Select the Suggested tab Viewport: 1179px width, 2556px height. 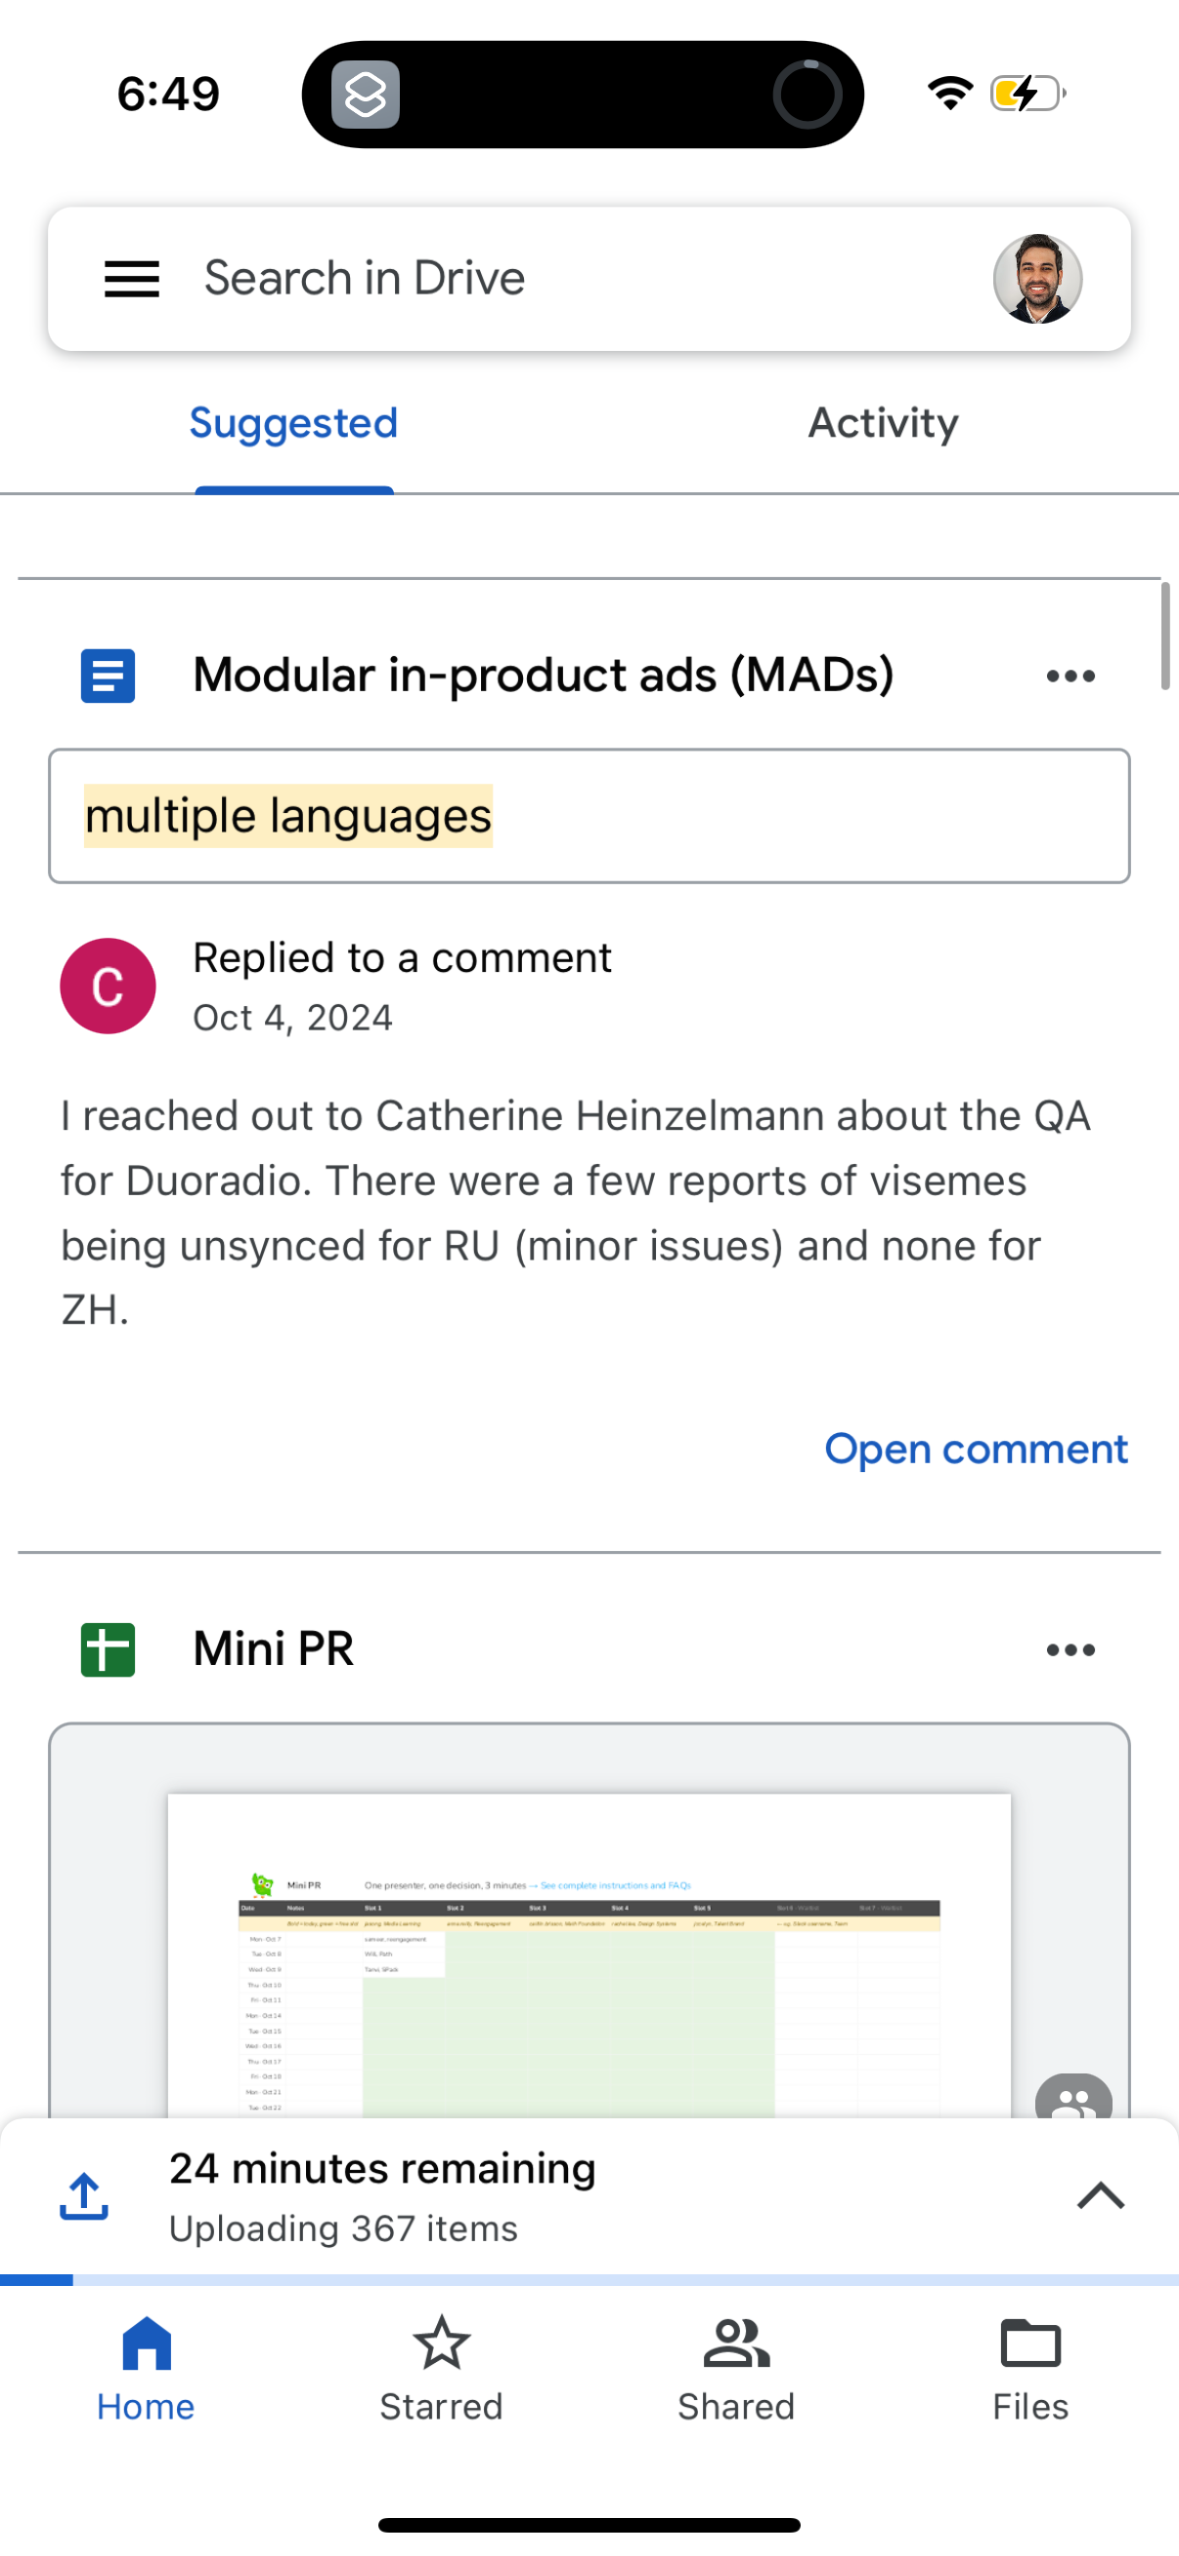[x=294, y=424]
